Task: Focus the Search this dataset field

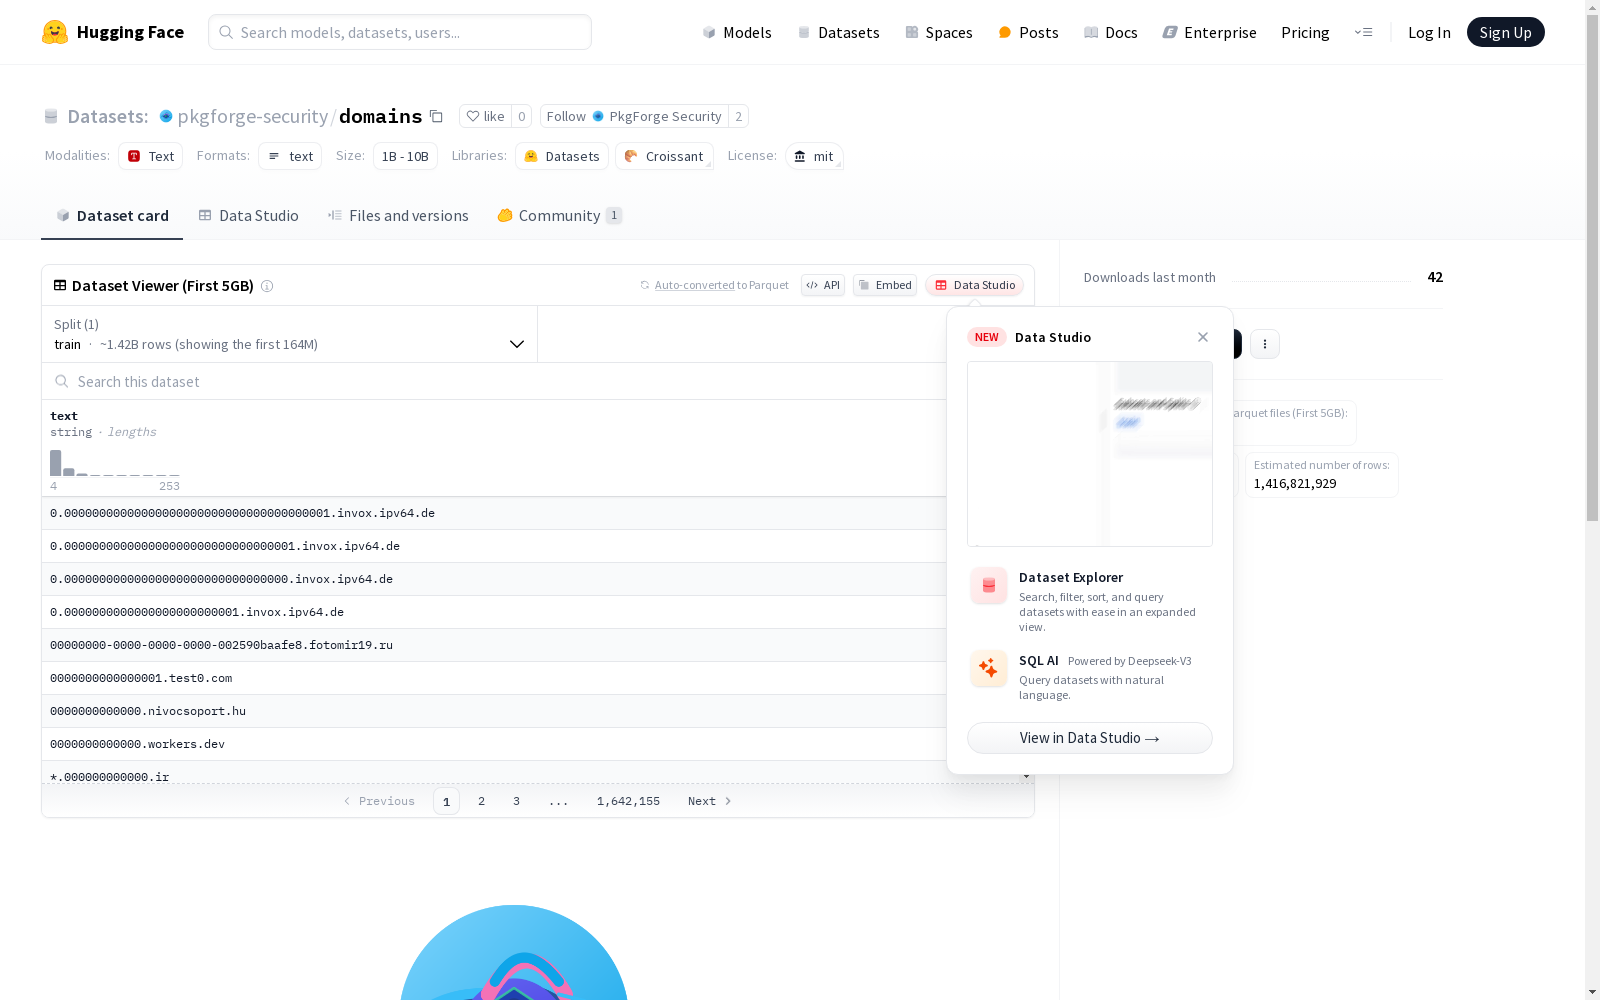Action: pos(494,381)
